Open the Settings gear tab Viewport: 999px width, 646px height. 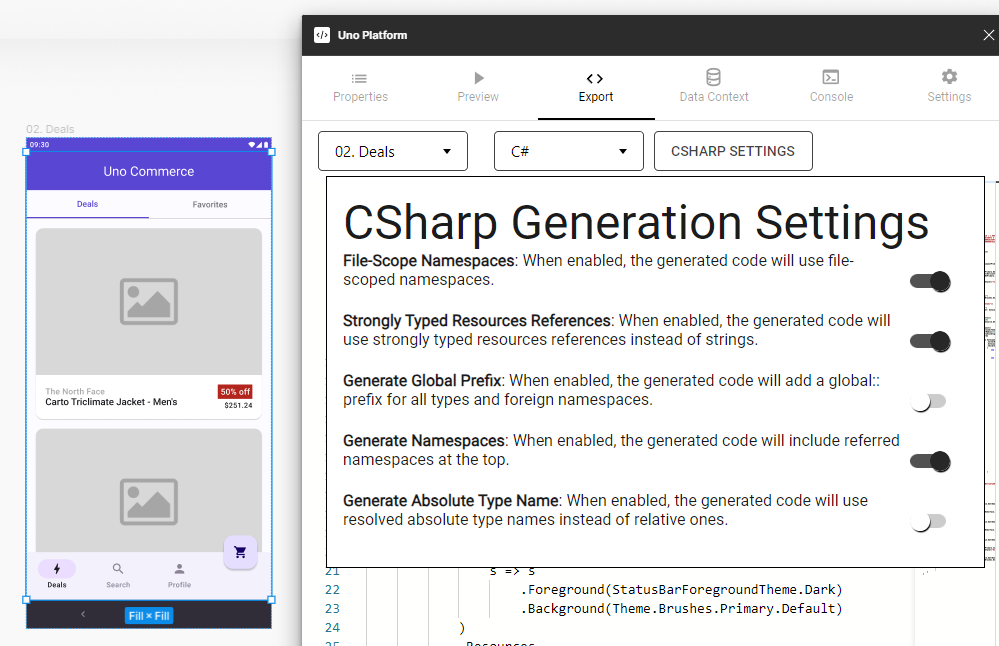pyautogui.click(x=949, y=86)
